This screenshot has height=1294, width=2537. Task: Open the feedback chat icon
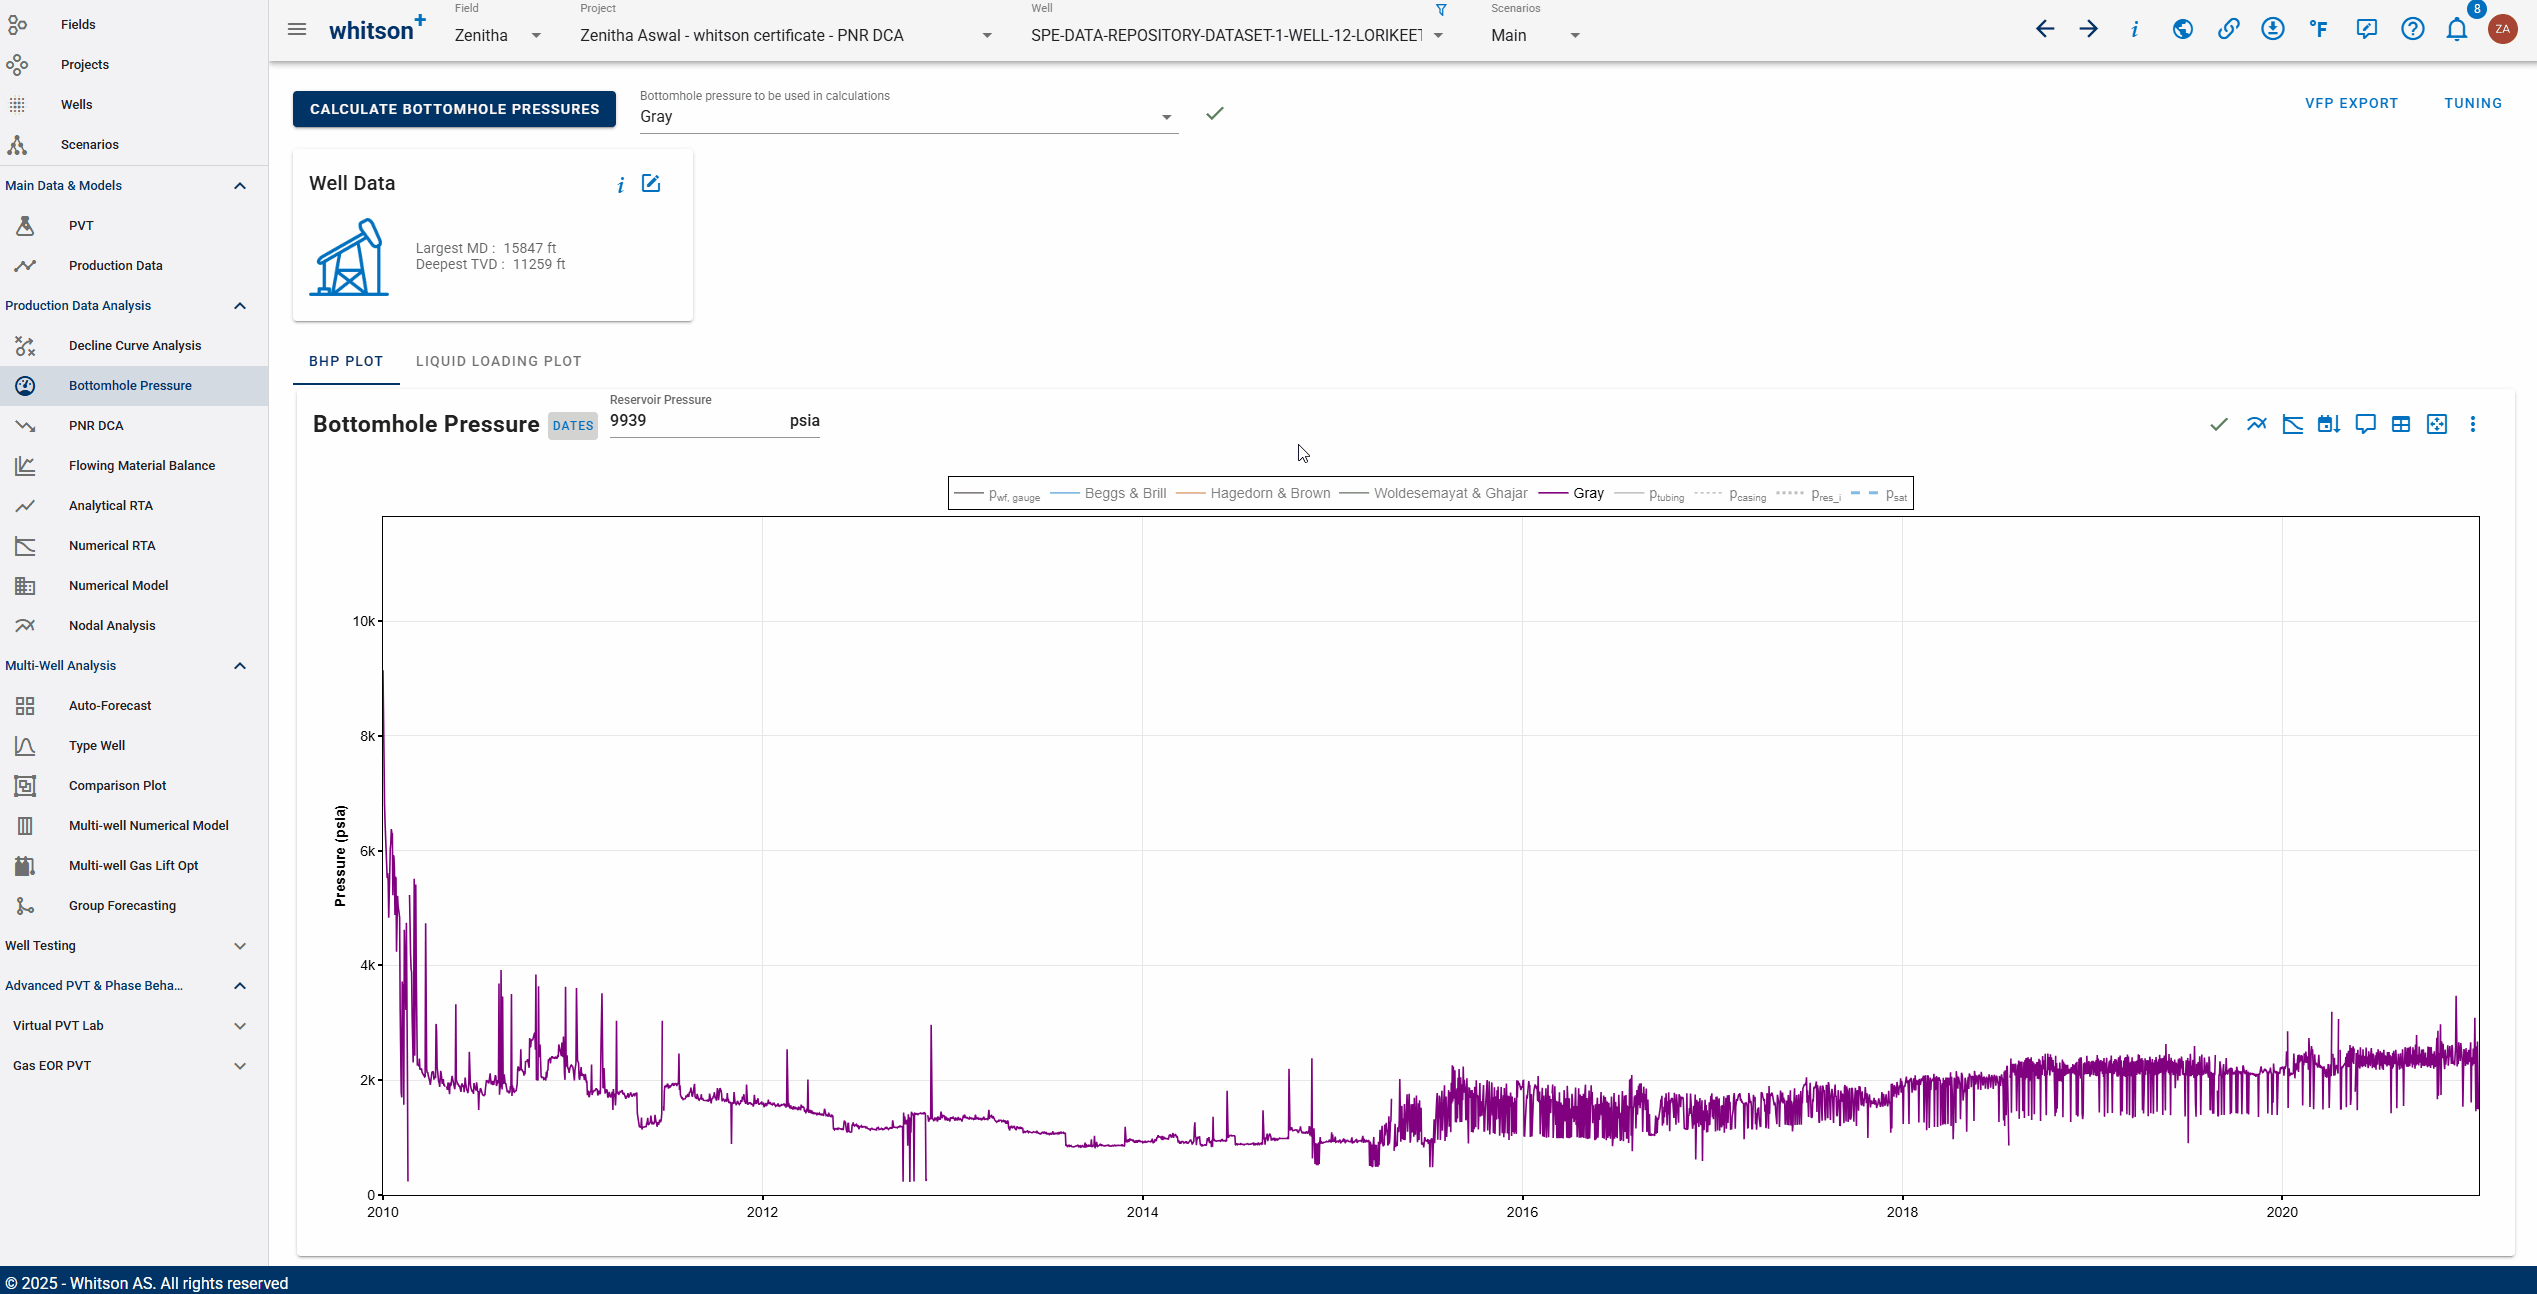point(2366,29)
